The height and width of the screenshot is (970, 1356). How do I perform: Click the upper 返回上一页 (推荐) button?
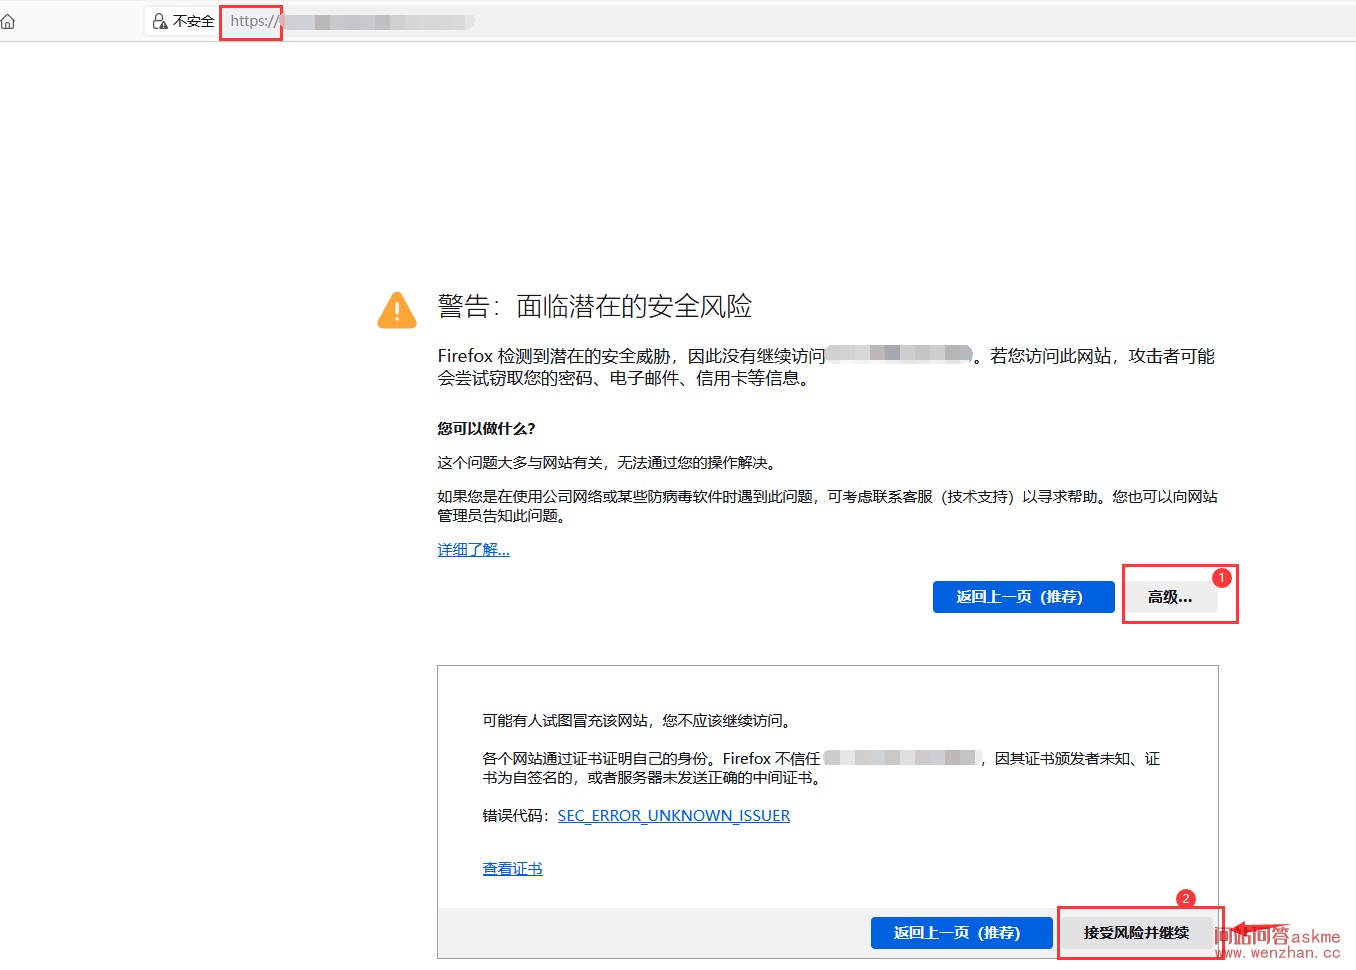tap(1023, 597)
